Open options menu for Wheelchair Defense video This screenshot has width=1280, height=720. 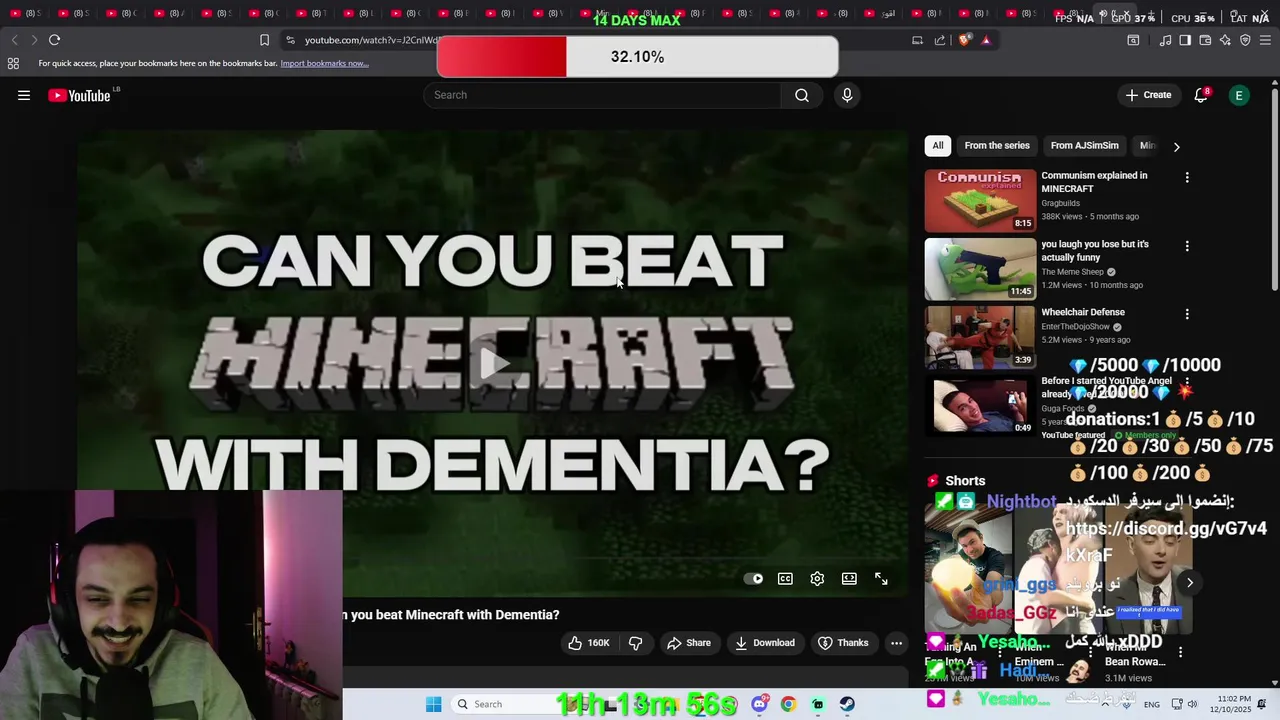click(x=1187, y=314)
